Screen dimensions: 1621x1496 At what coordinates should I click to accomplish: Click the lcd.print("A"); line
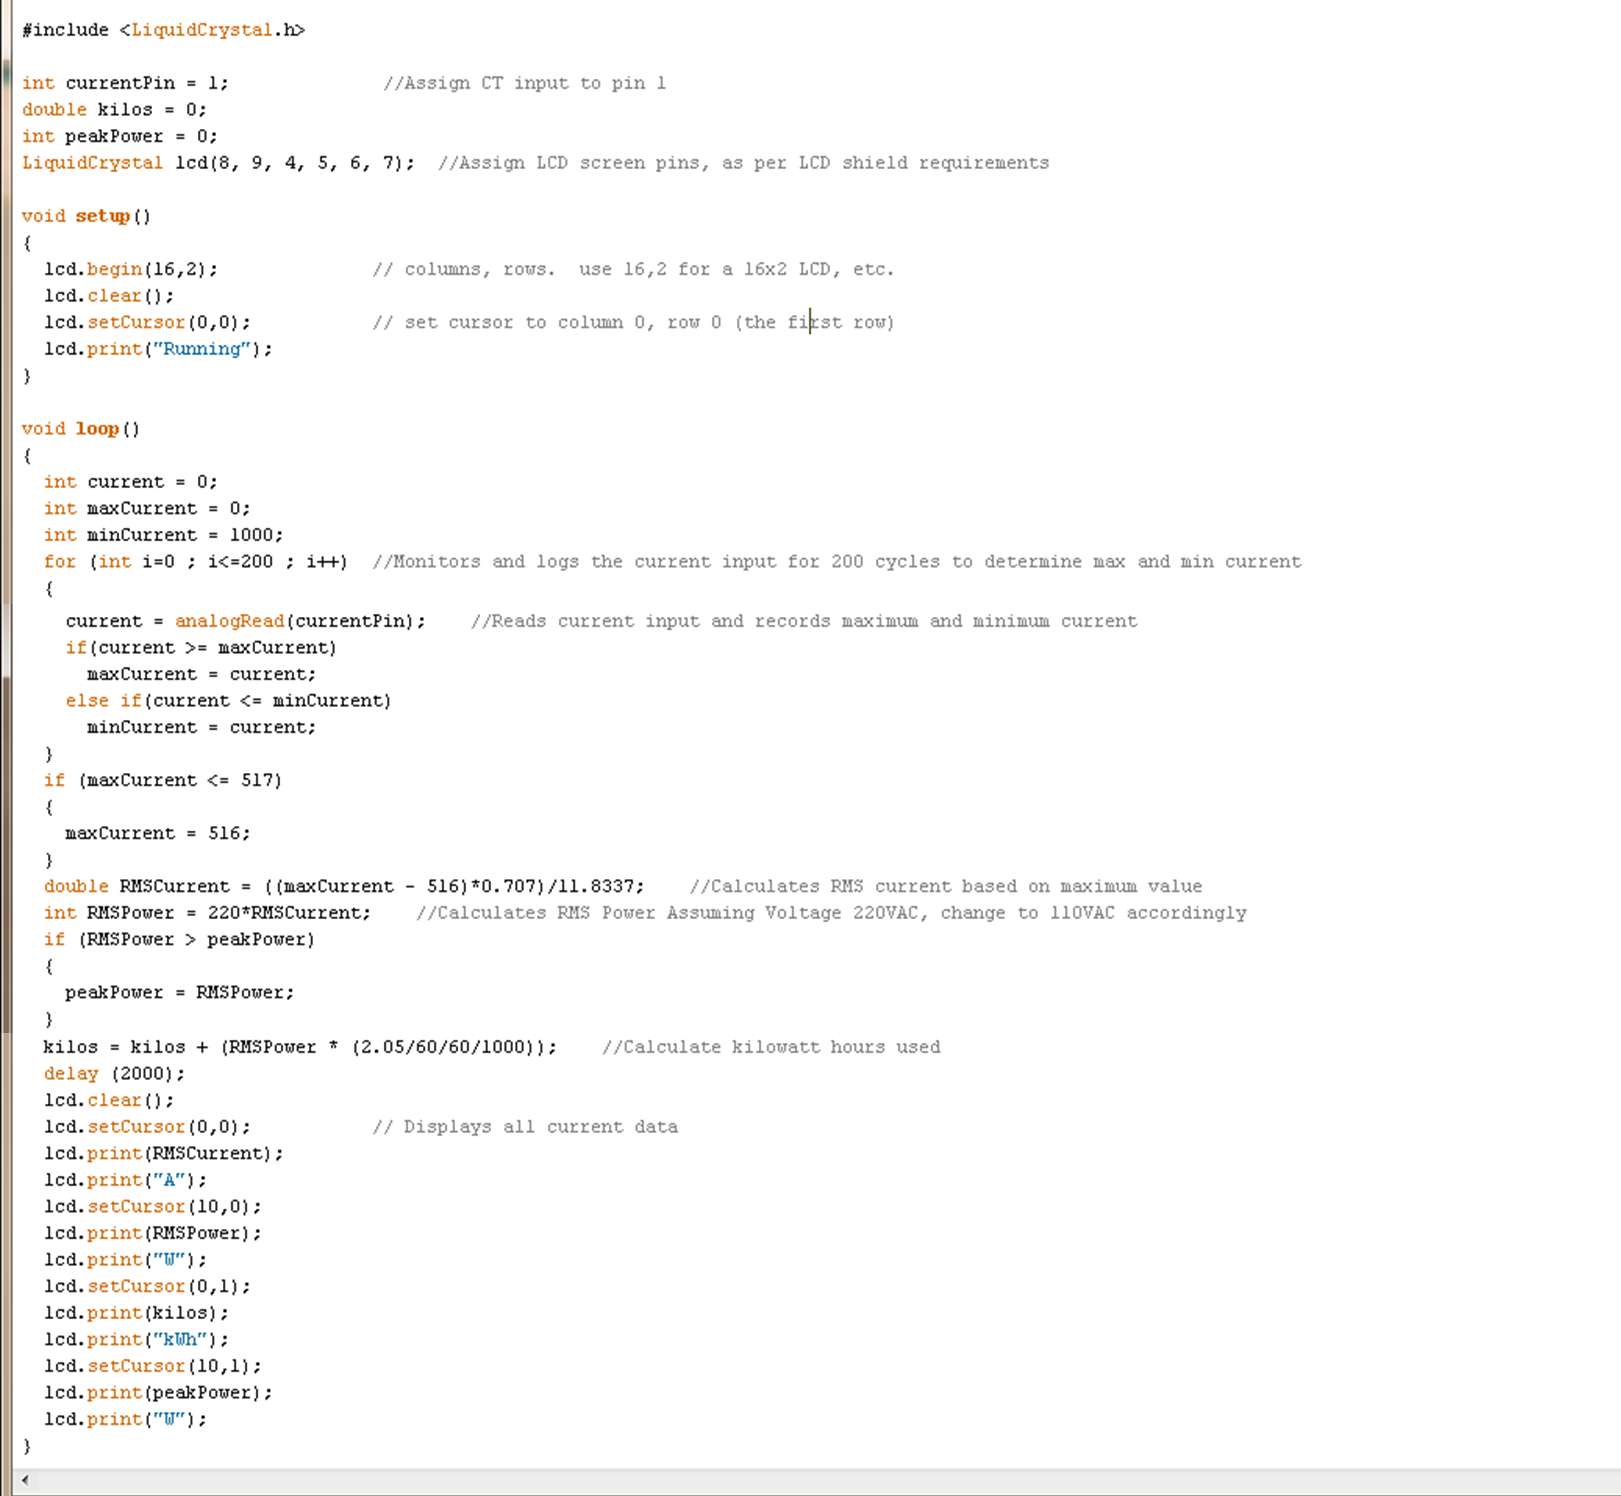coord(125,1180)
